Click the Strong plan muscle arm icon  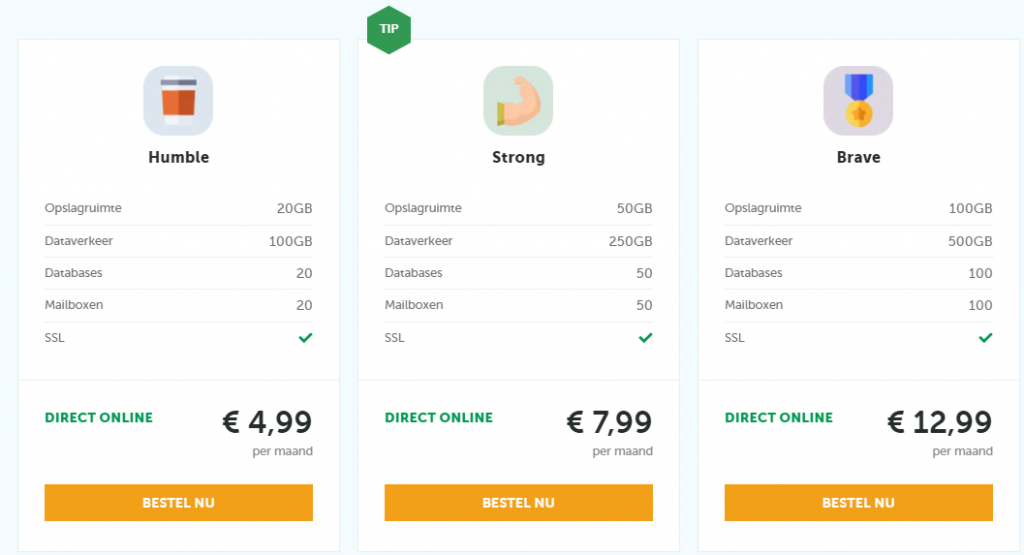pyautogui.click(x=518, y=101)
